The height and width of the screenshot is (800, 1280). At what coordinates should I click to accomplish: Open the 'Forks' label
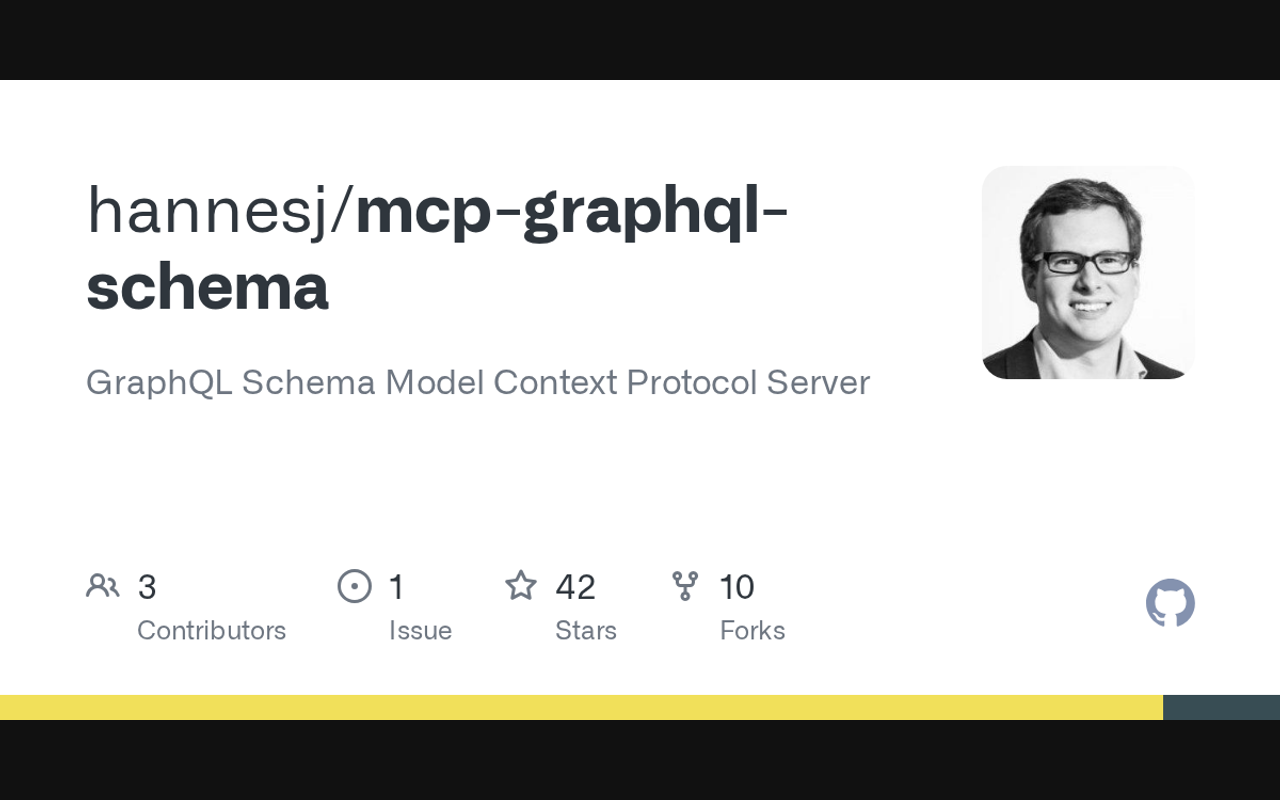tap(752, 630)
